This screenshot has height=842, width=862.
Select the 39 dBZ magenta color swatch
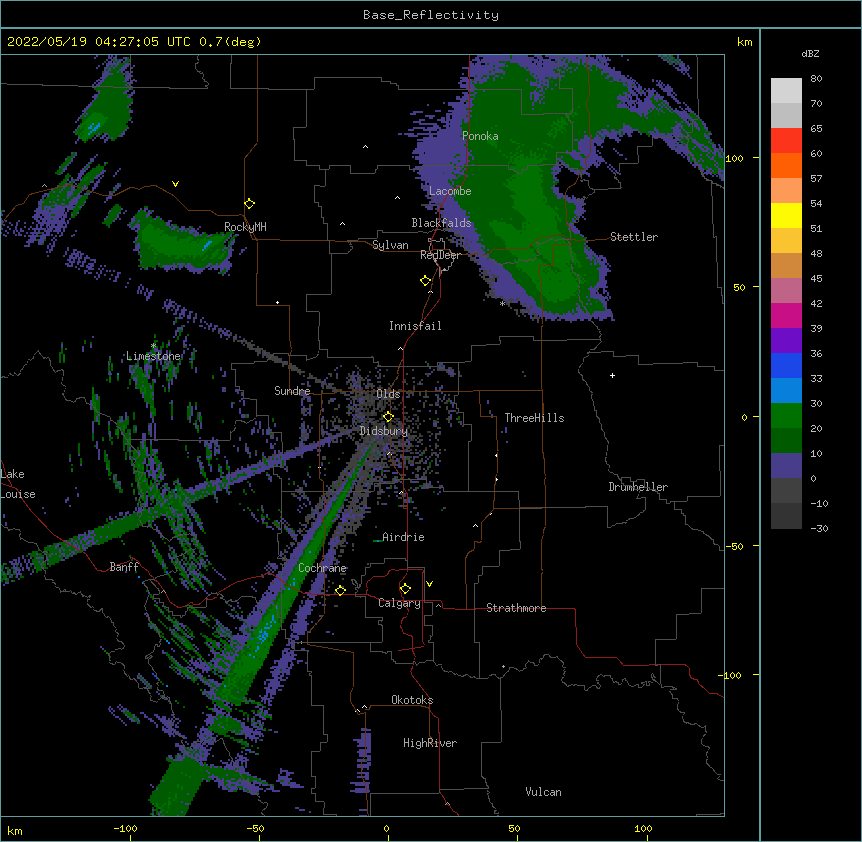tap(786, 315)
